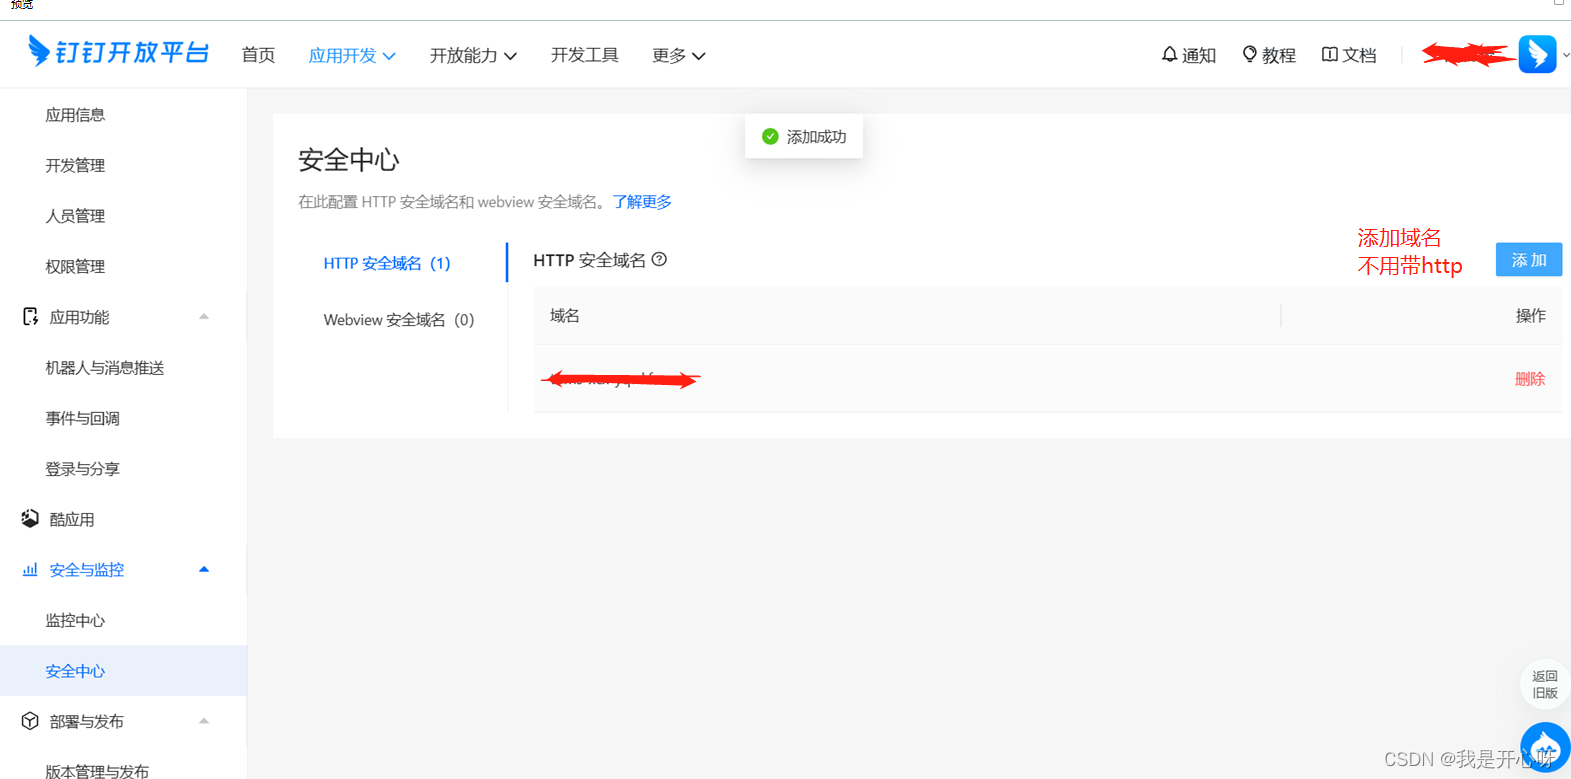
Task: Expand the 更多 dropdown menu
Action: [679, 56]
